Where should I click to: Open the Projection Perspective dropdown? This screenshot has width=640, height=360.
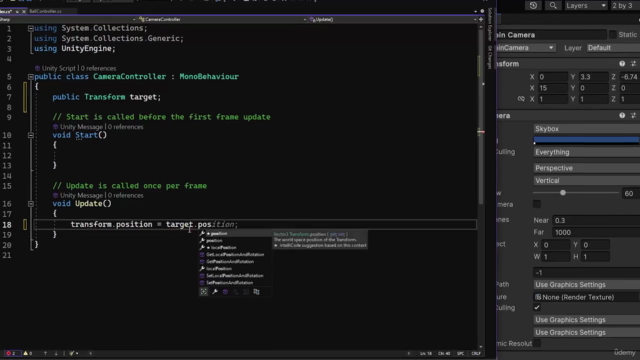point(587,168)
